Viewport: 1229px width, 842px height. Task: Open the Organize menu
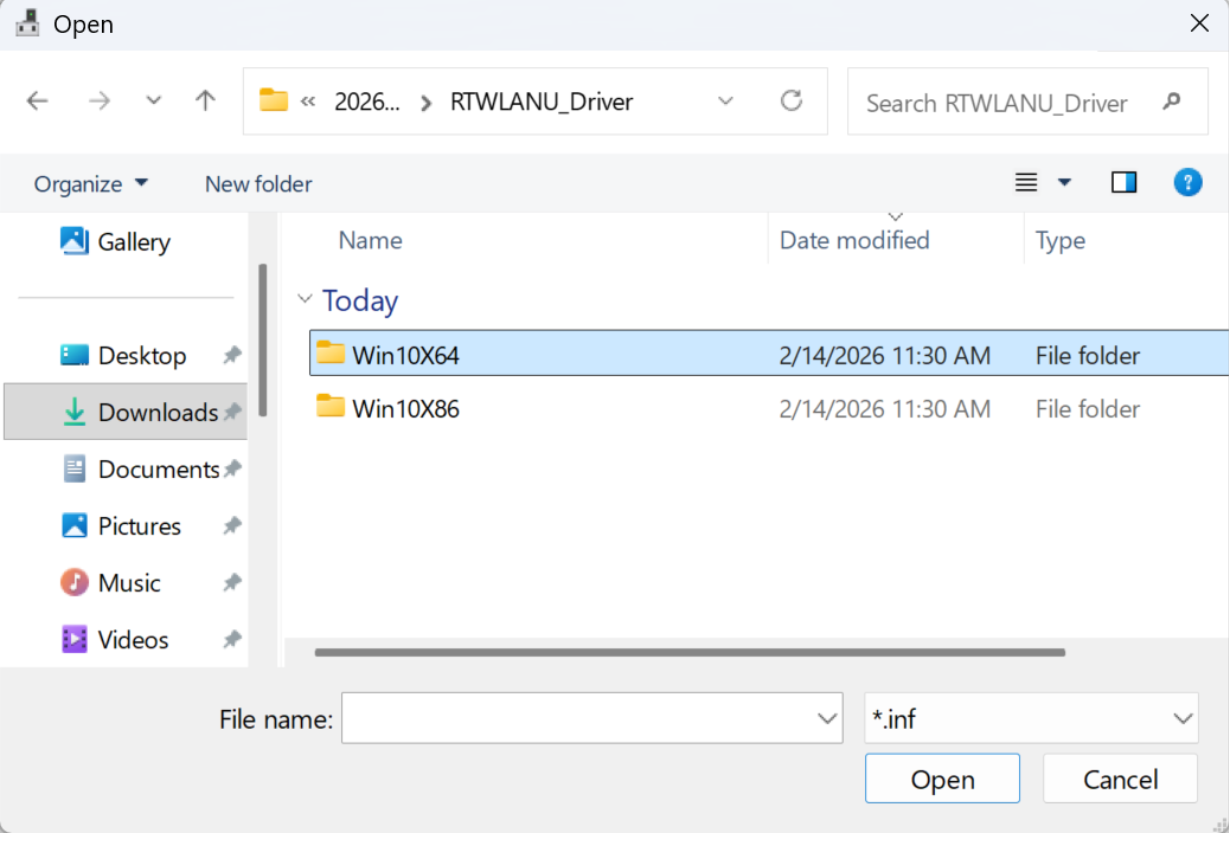click(x=90, y=184)
